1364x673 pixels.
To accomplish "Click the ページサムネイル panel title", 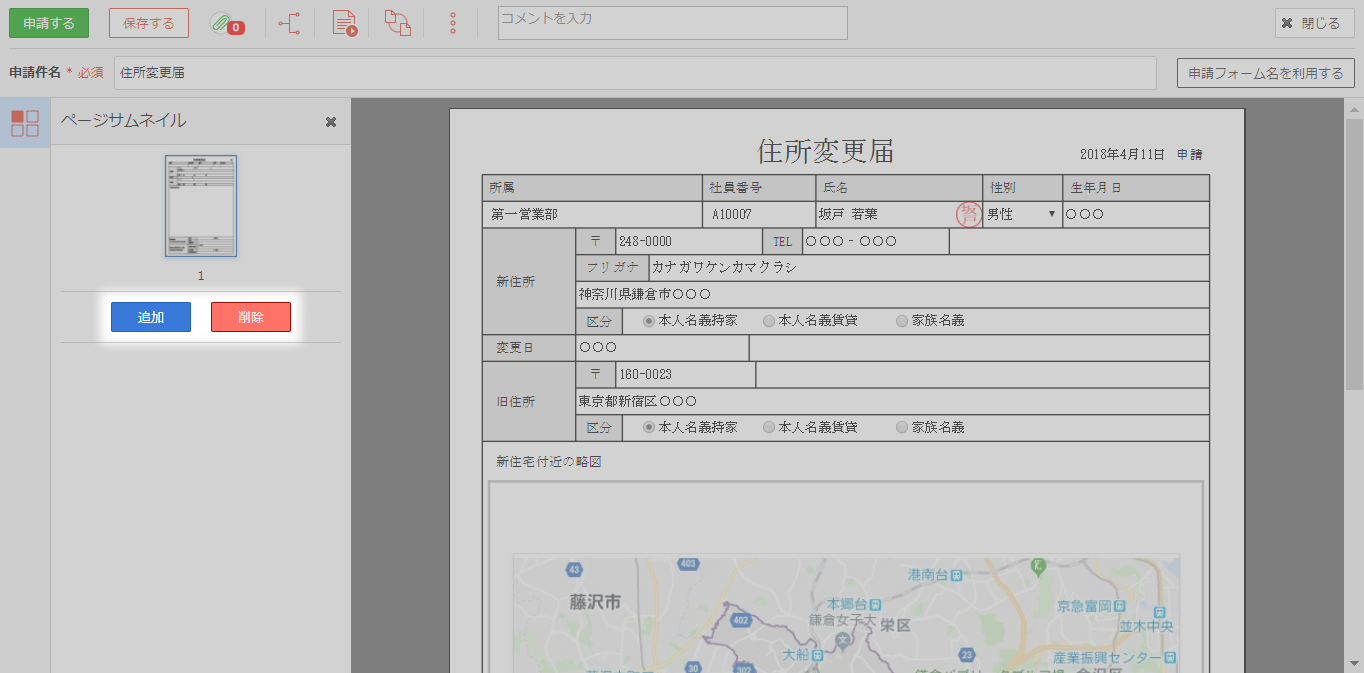I will tap(123, 121).
